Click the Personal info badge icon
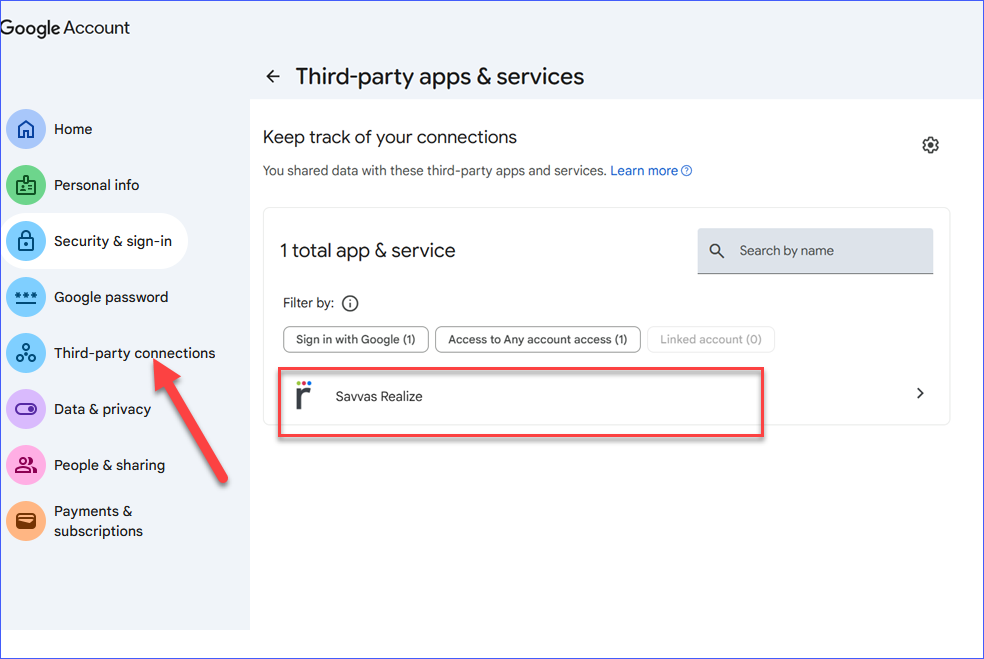The image size is (984, 659). [x=26, y=185]
